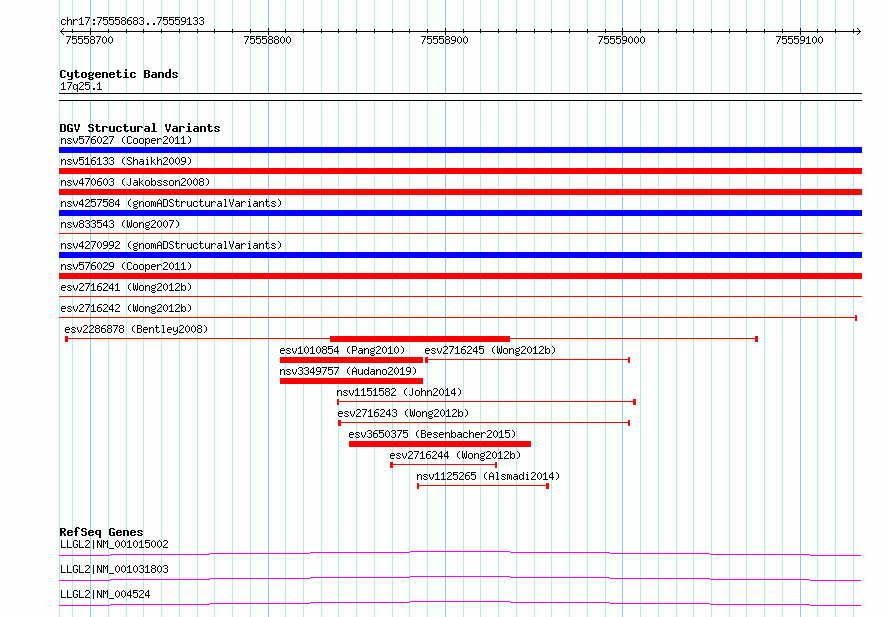Open the nsv516133 (Shaikh2009) variant label
The height and width of the screenshot is (617, 890).
[126, 161]
